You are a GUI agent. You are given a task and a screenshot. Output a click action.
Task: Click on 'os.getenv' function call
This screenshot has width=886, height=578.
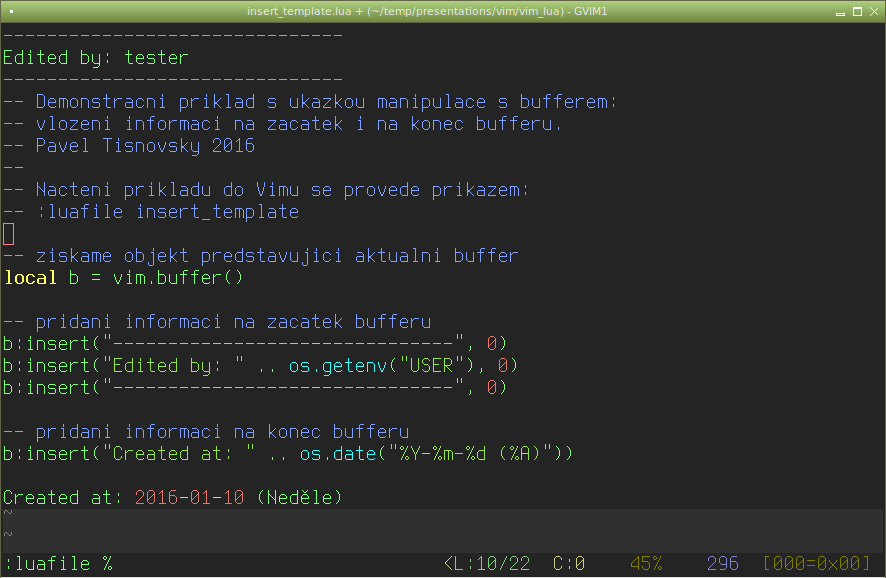[337, 366]
